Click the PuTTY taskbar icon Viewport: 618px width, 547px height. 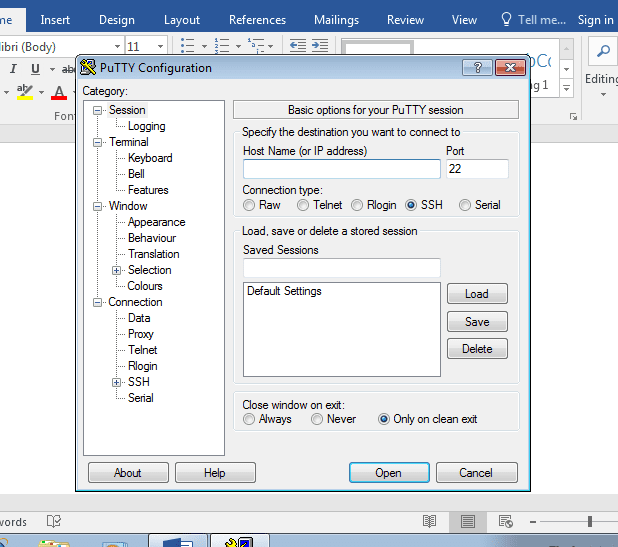pos(240,541)
